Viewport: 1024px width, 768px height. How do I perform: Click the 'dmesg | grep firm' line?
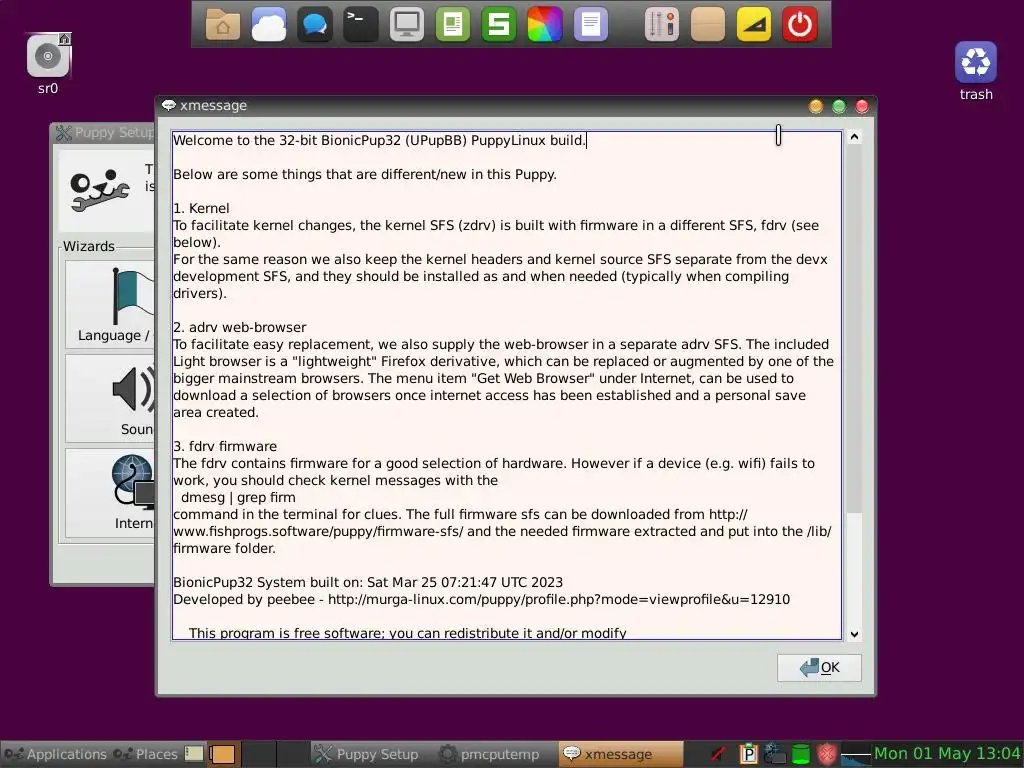coord(238,497)
